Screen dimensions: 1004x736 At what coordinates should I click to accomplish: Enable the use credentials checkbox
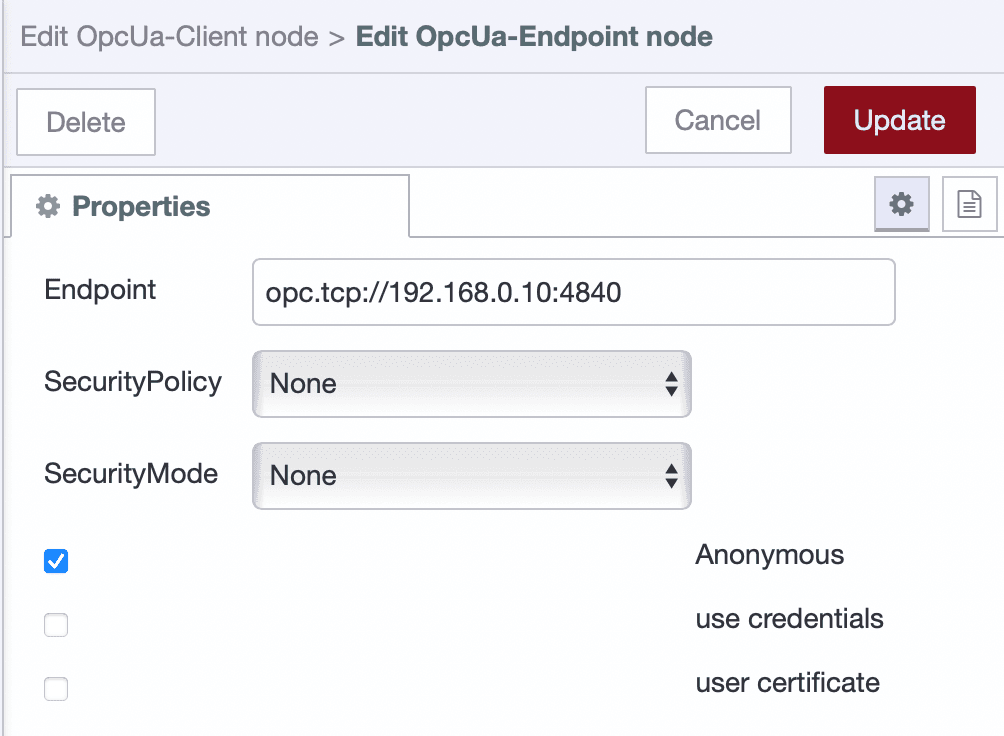click(56, 625)
